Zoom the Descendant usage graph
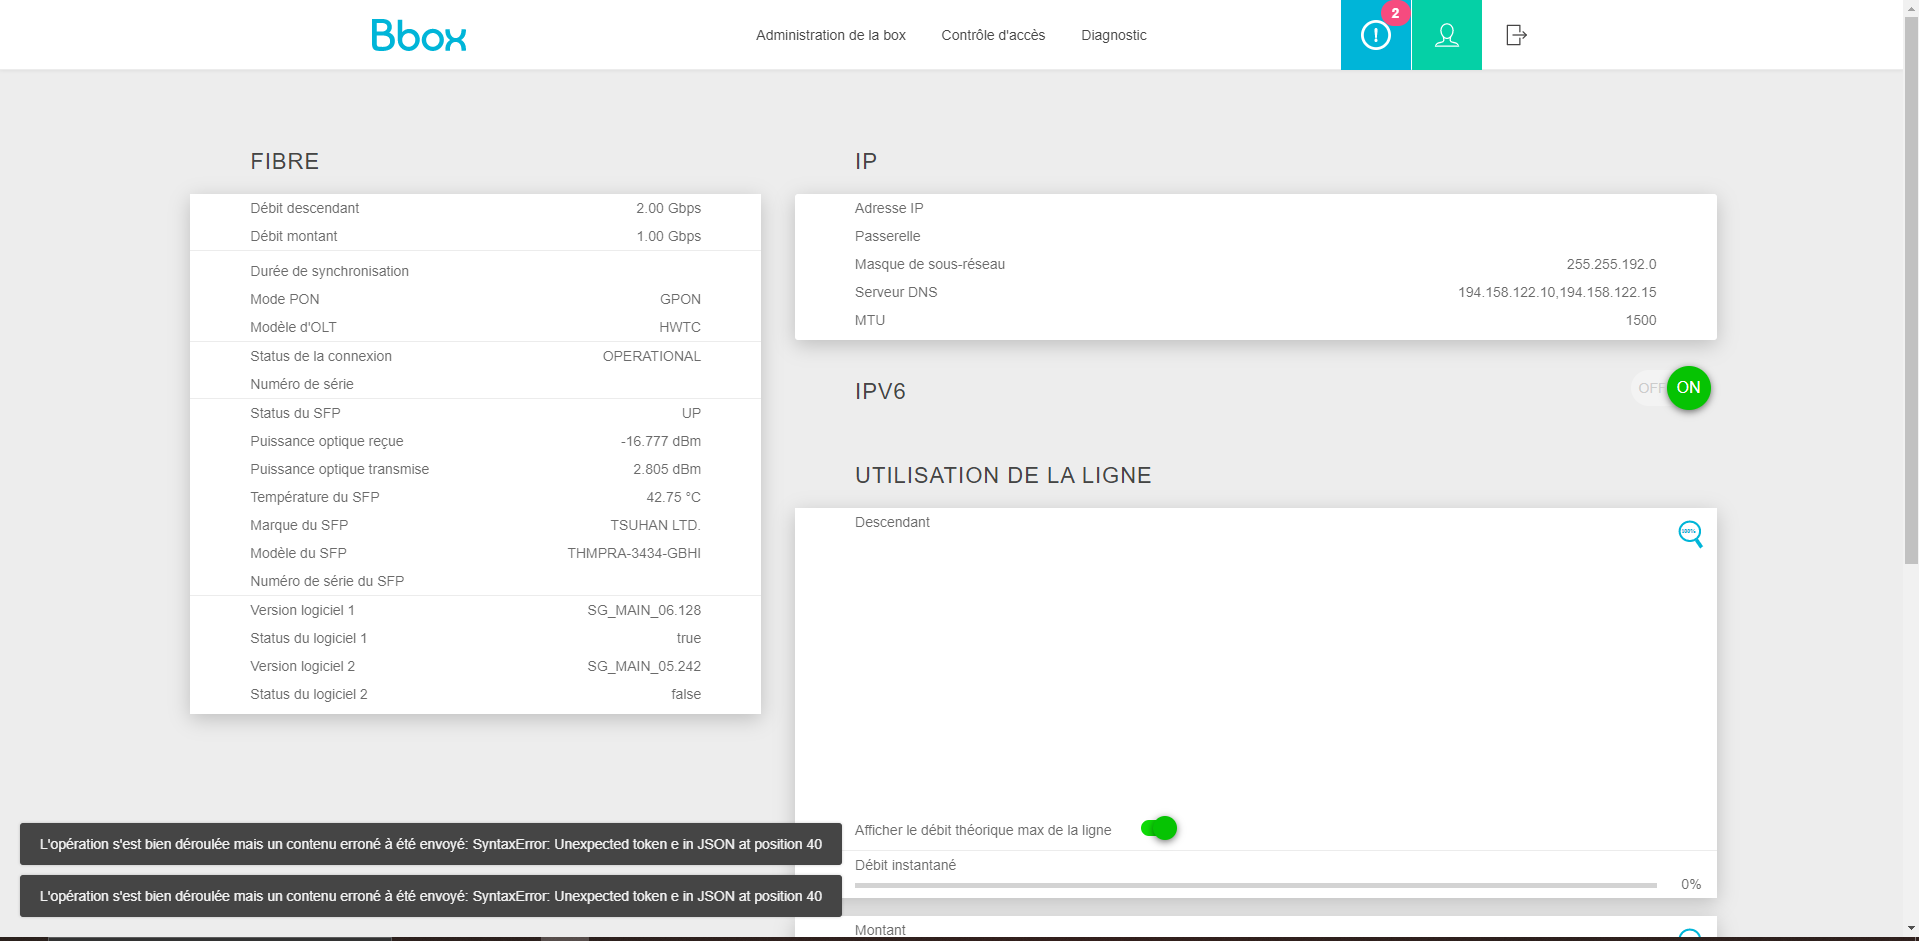 [x=1690, y=534]
